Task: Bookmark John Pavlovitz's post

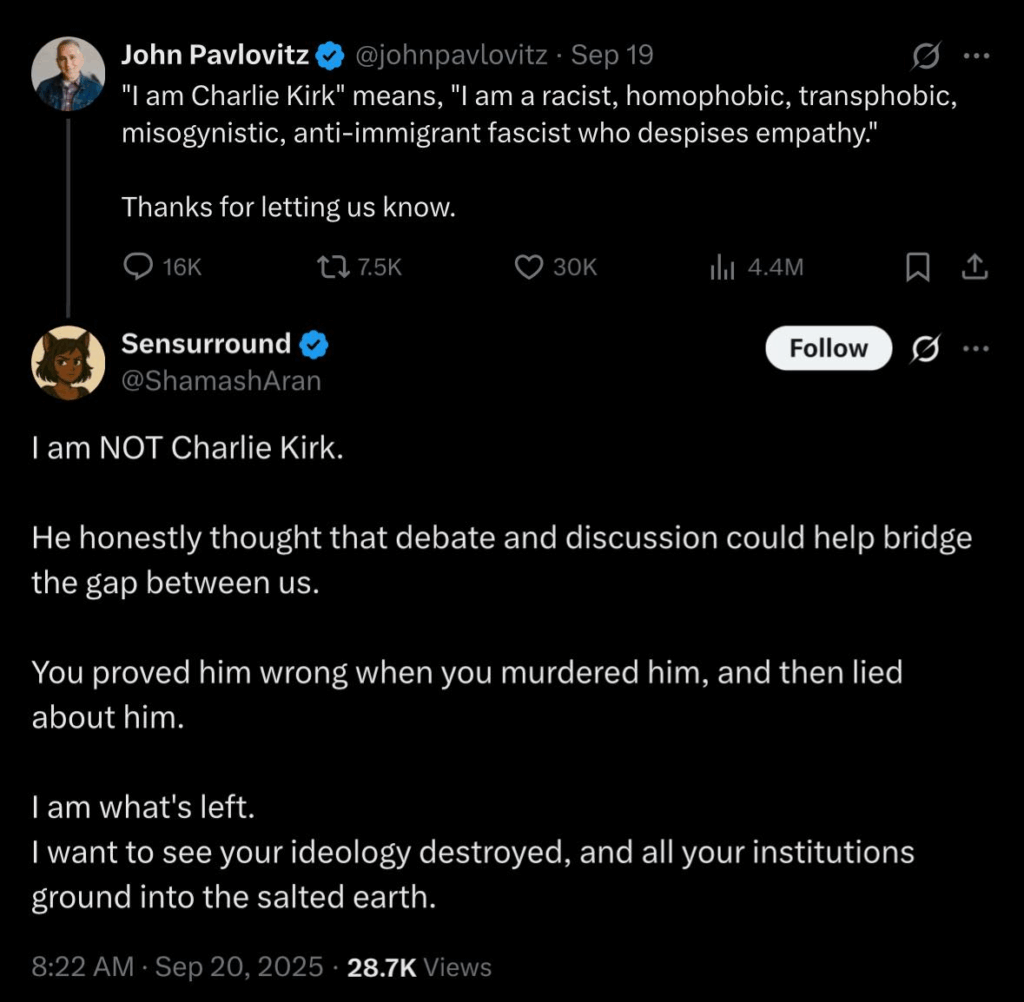Action: tap(917, 267)
